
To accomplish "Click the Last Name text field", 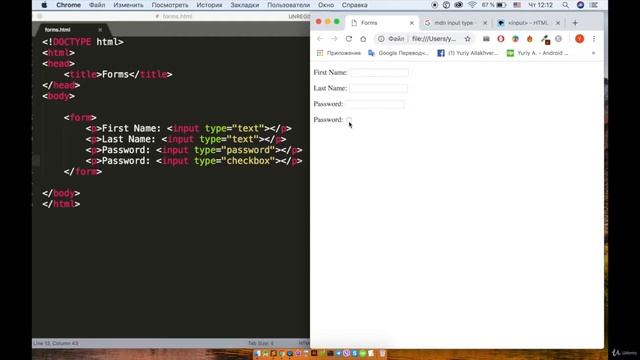I will point(378,88).
